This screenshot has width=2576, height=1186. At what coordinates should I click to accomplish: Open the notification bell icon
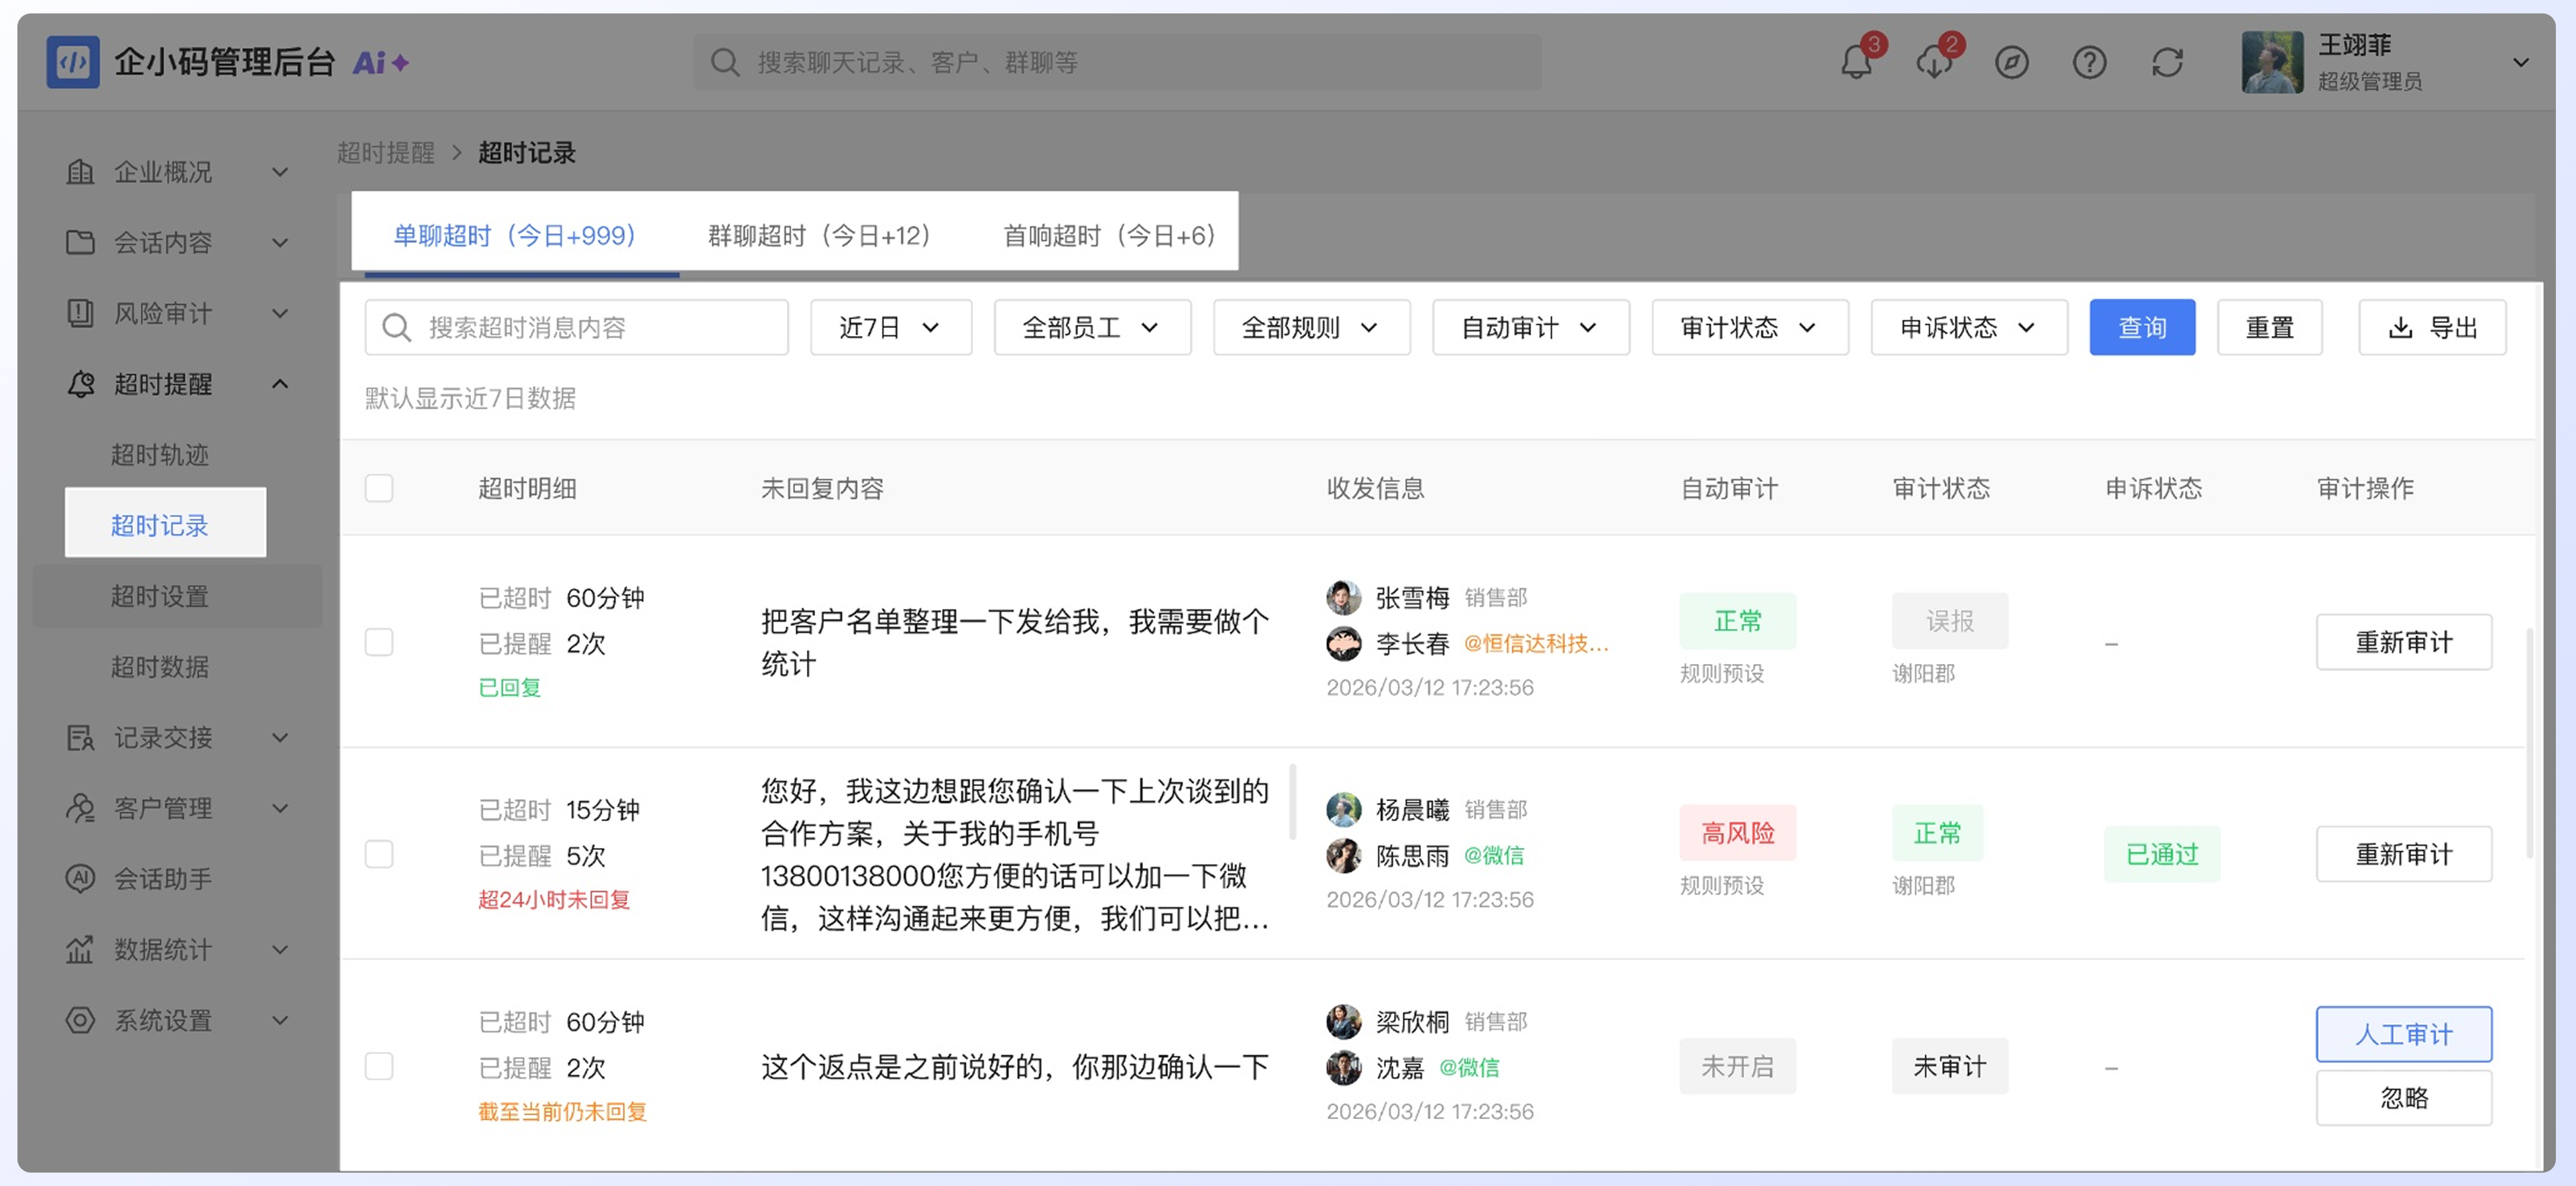[x=1856, y=63]
